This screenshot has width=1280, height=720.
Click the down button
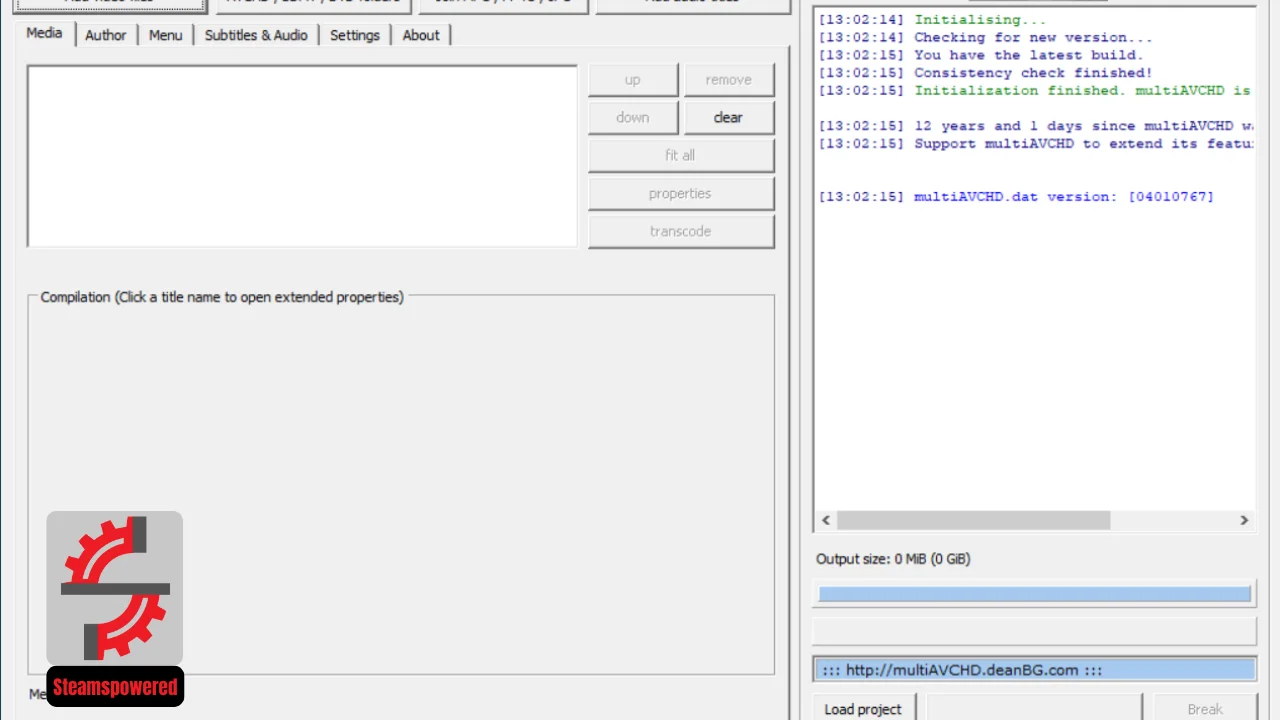[633, 117]
